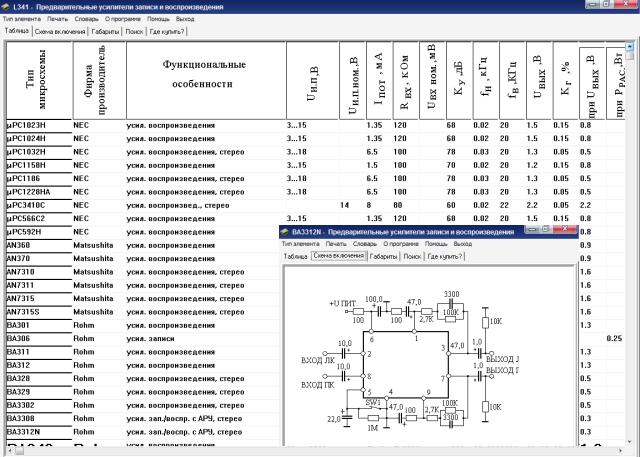This screenshot has width=640, height=457.
Task: Open Печать menu in BA3312N window
Action: 336,244
